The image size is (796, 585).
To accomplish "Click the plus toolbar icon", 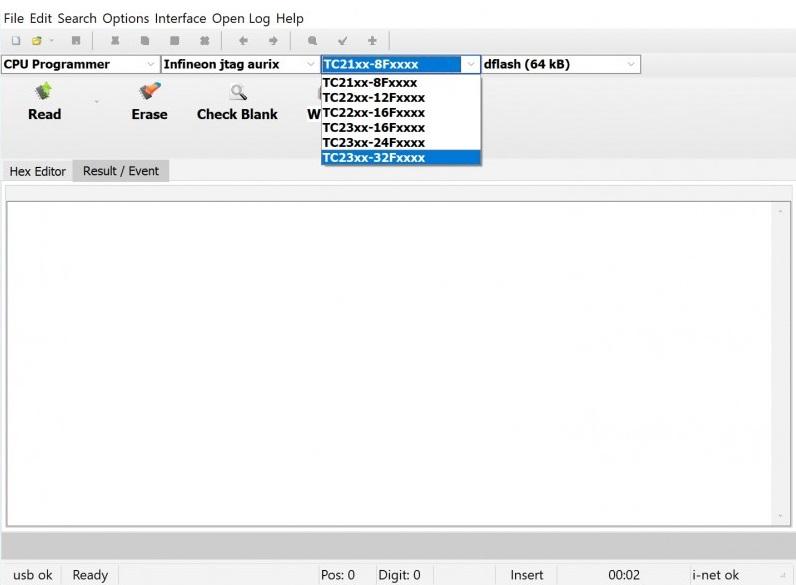I will point(372,41).
